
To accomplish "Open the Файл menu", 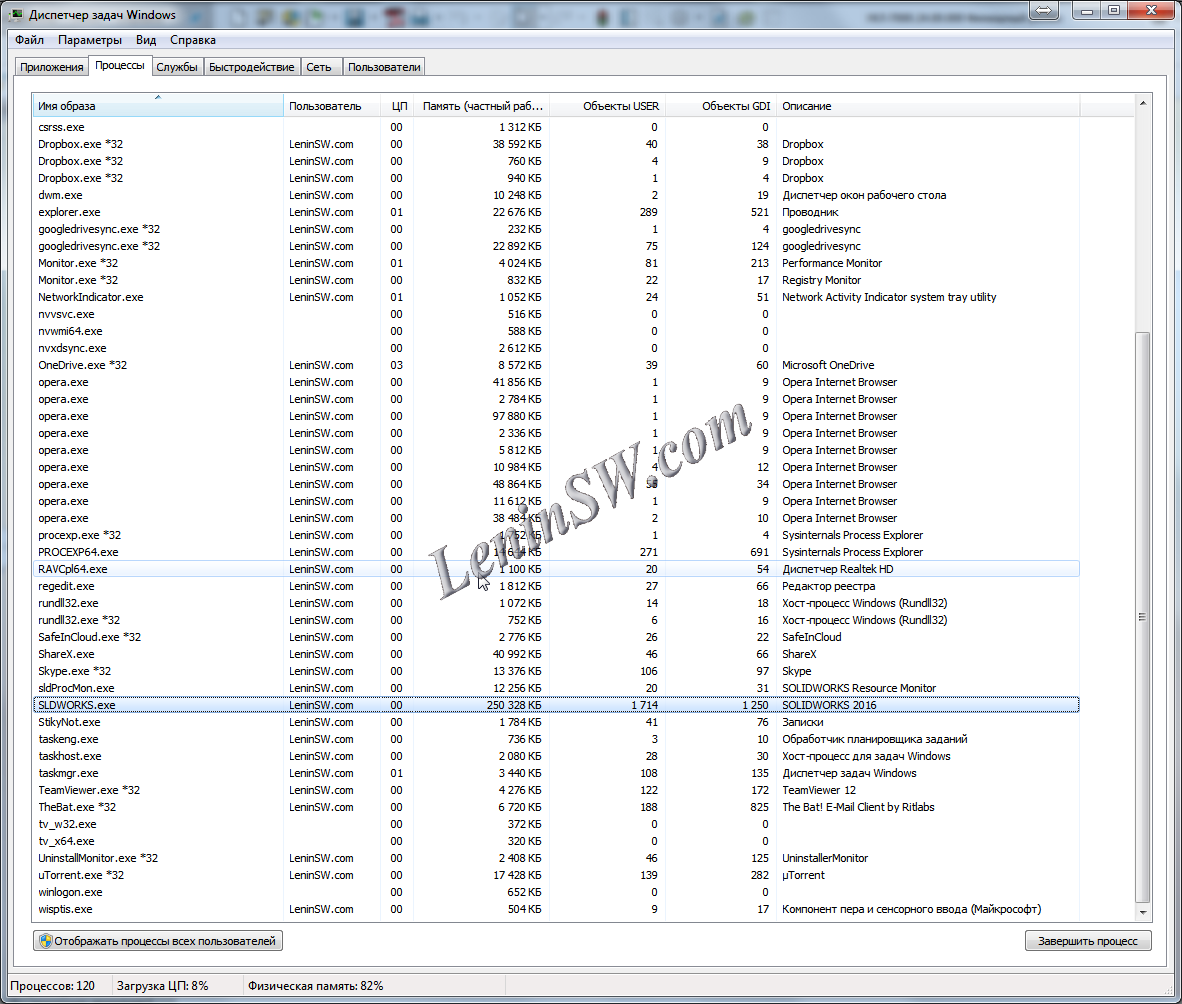I will (28, 40).
